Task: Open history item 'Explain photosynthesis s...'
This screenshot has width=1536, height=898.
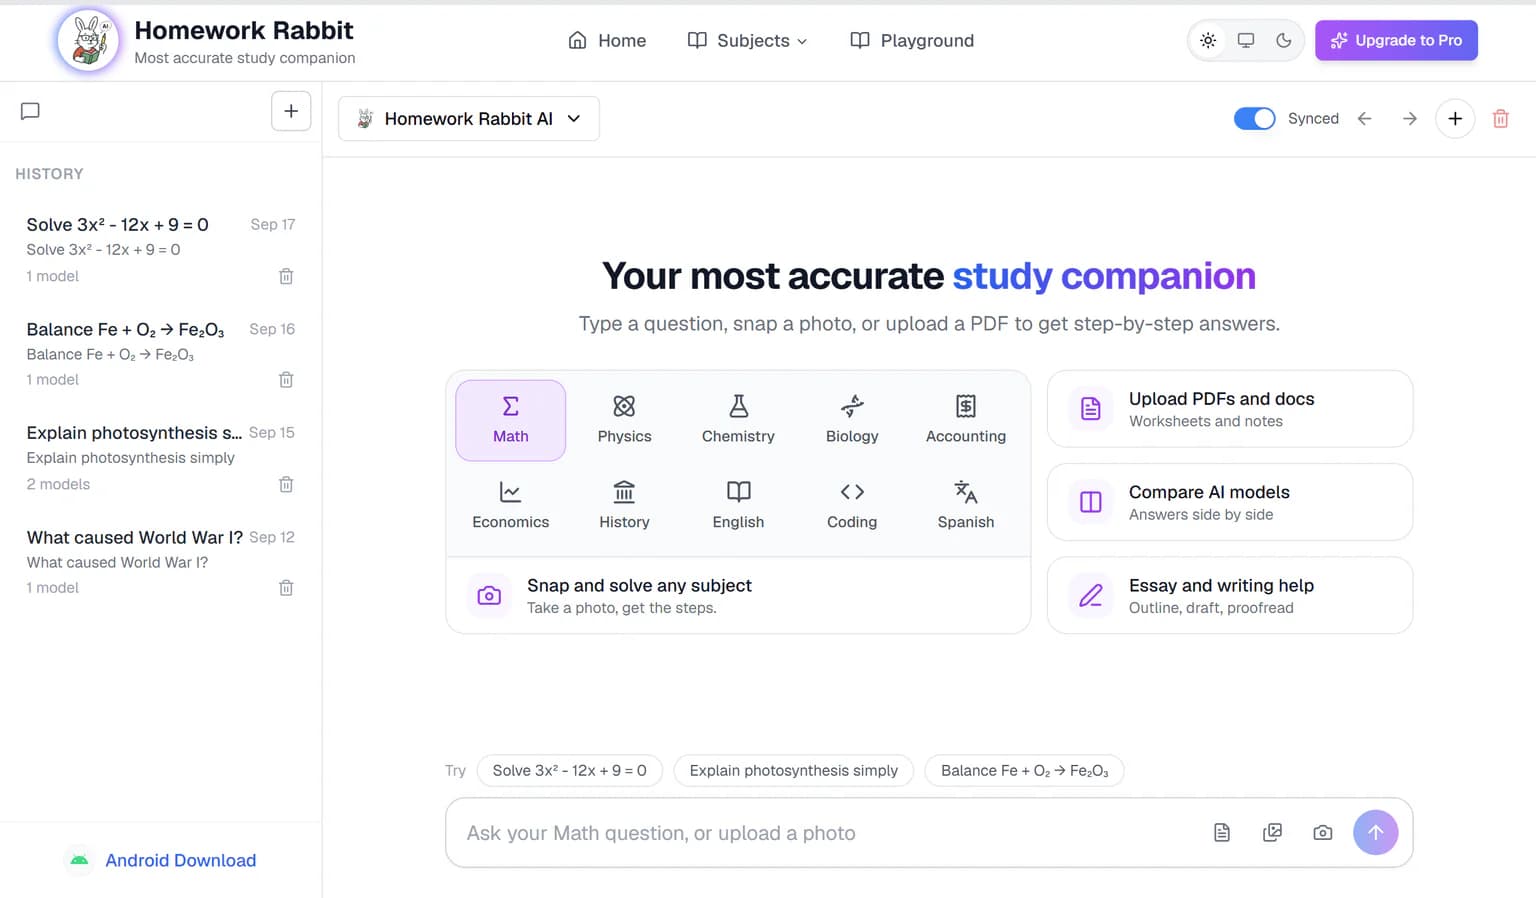Action: click(160, 458)
